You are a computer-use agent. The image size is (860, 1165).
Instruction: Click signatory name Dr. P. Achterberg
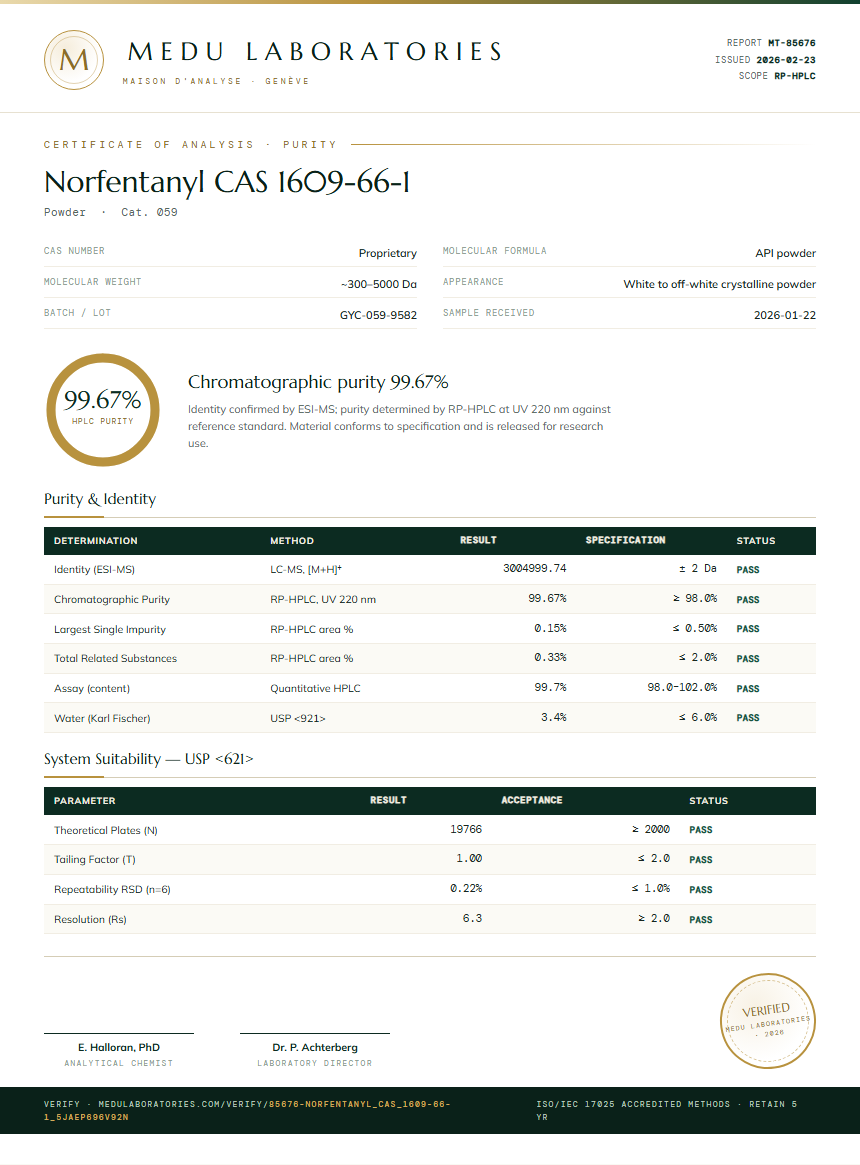click(x=315, y=1048)
